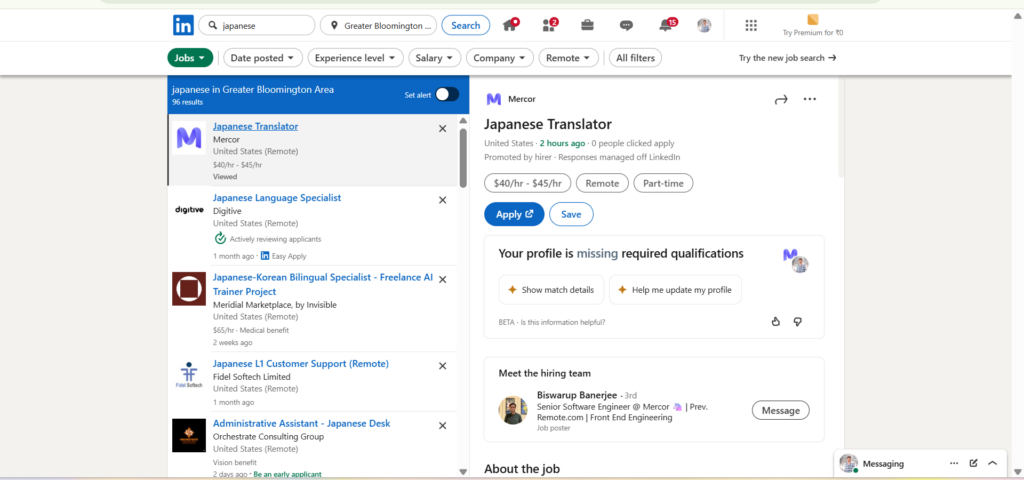Share the Japanese Translator job

781,99
